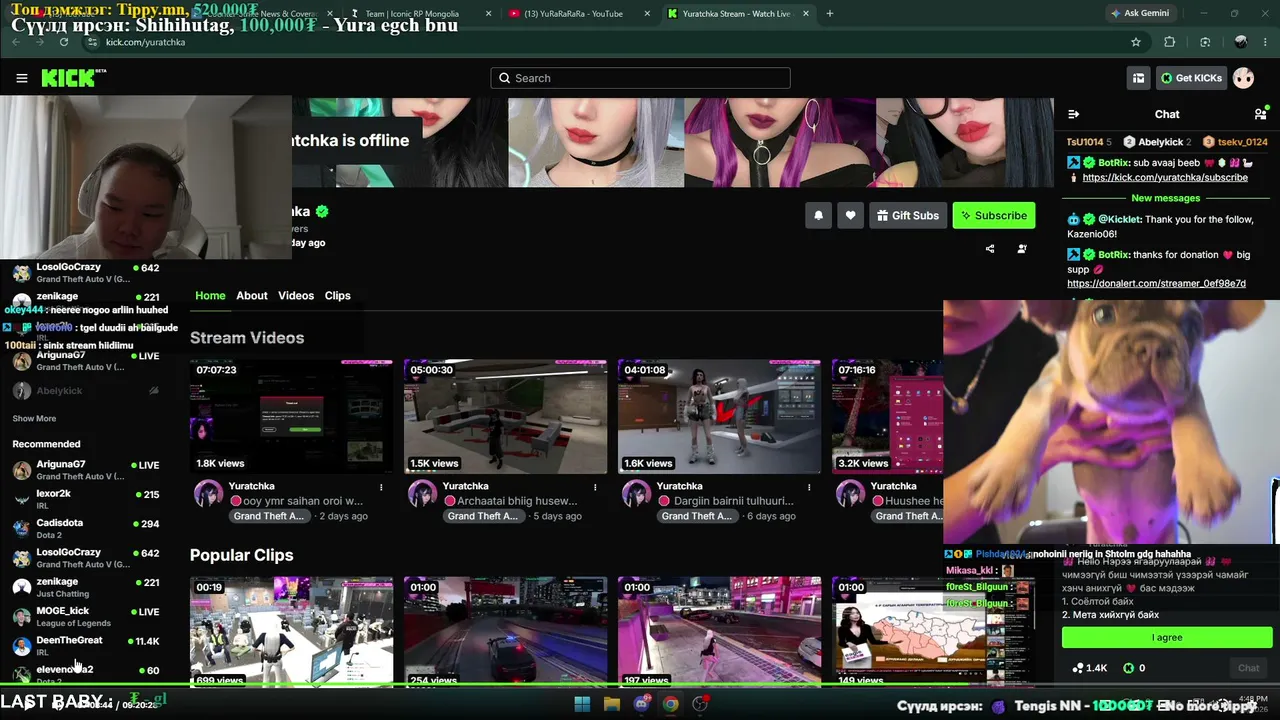Screen dimensions: 1280x720
Task: Open a new browser tab
Action: coord(830,14)
